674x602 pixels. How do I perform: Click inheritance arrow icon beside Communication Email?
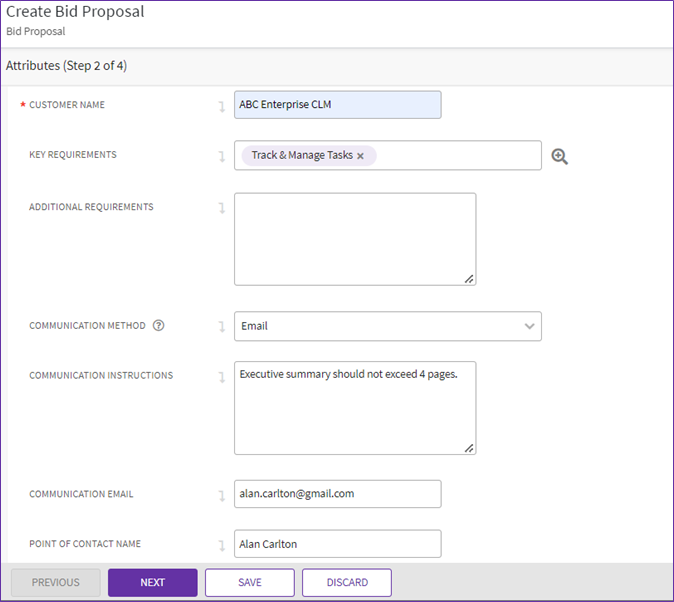[221, 495]
